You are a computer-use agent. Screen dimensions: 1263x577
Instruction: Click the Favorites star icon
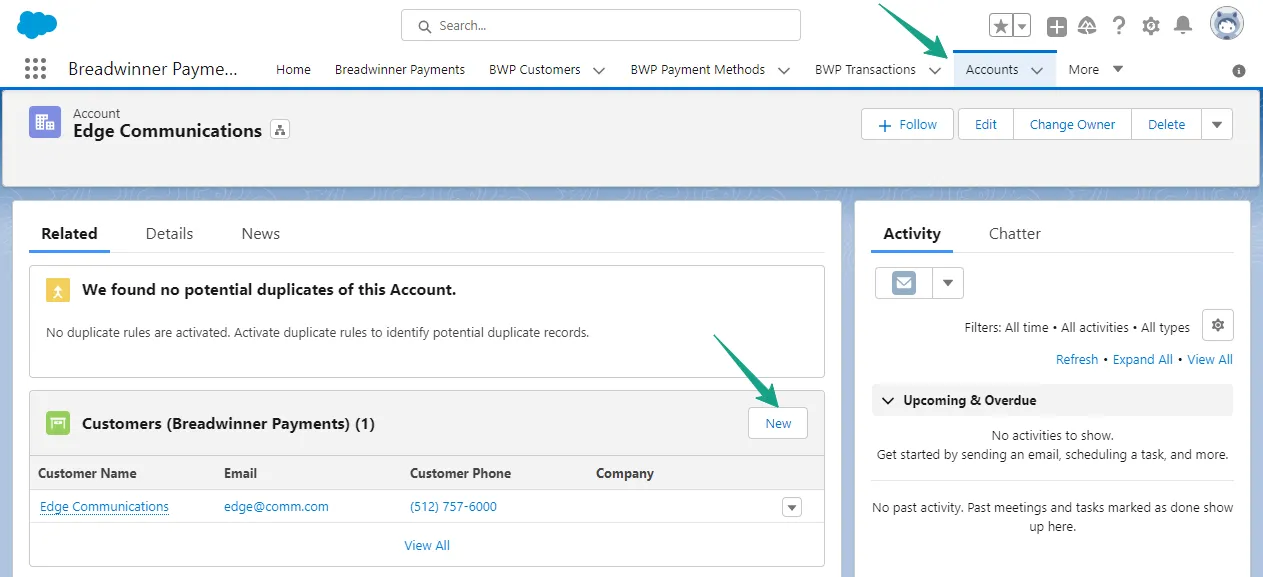(x=1001, y=26)
